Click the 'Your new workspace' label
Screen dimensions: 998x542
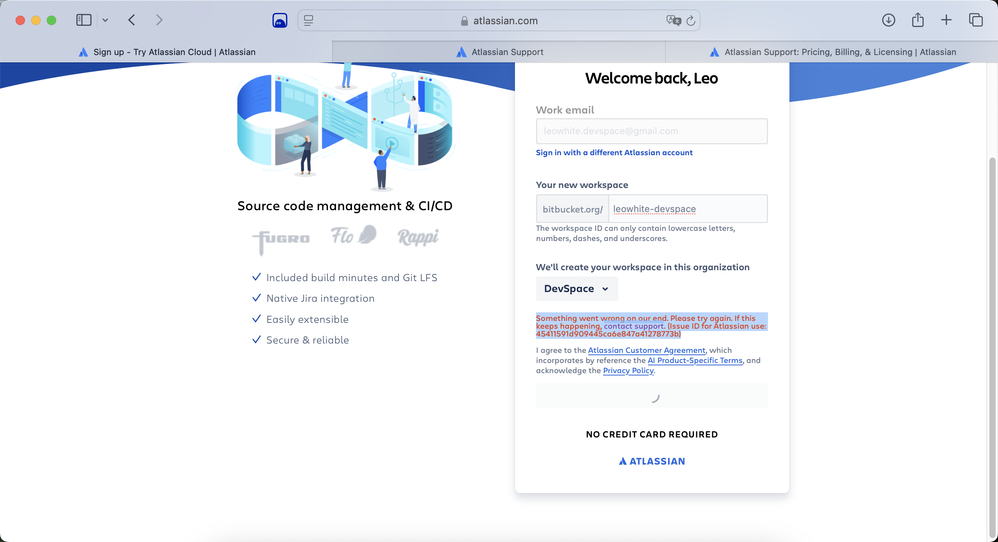click(582, 185)
